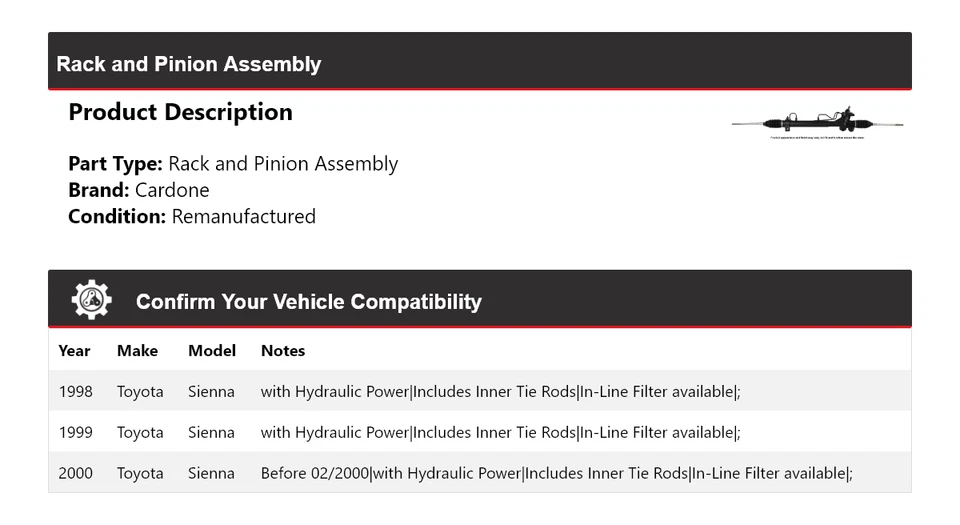The width and height of the screenshot is (960, 525).
Task: Click the Confirm Your Vehicle Compatibility title
Action: point(308,301)
